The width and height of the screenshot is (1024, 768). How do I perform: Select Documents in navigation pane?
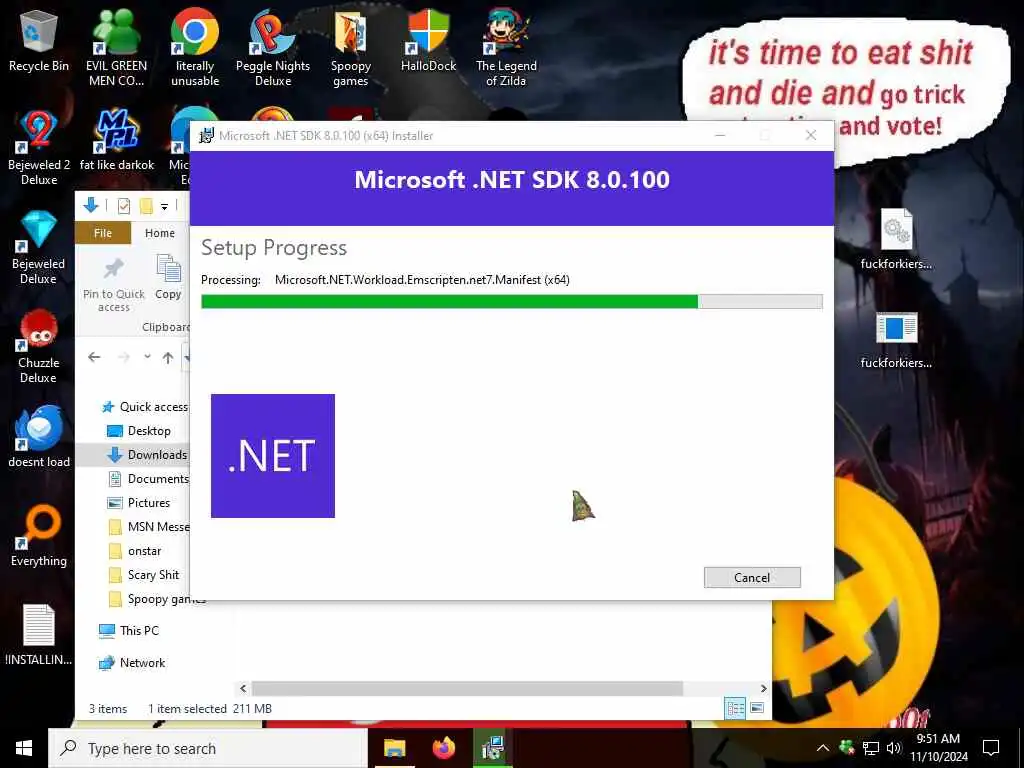[x=148, y=479]
